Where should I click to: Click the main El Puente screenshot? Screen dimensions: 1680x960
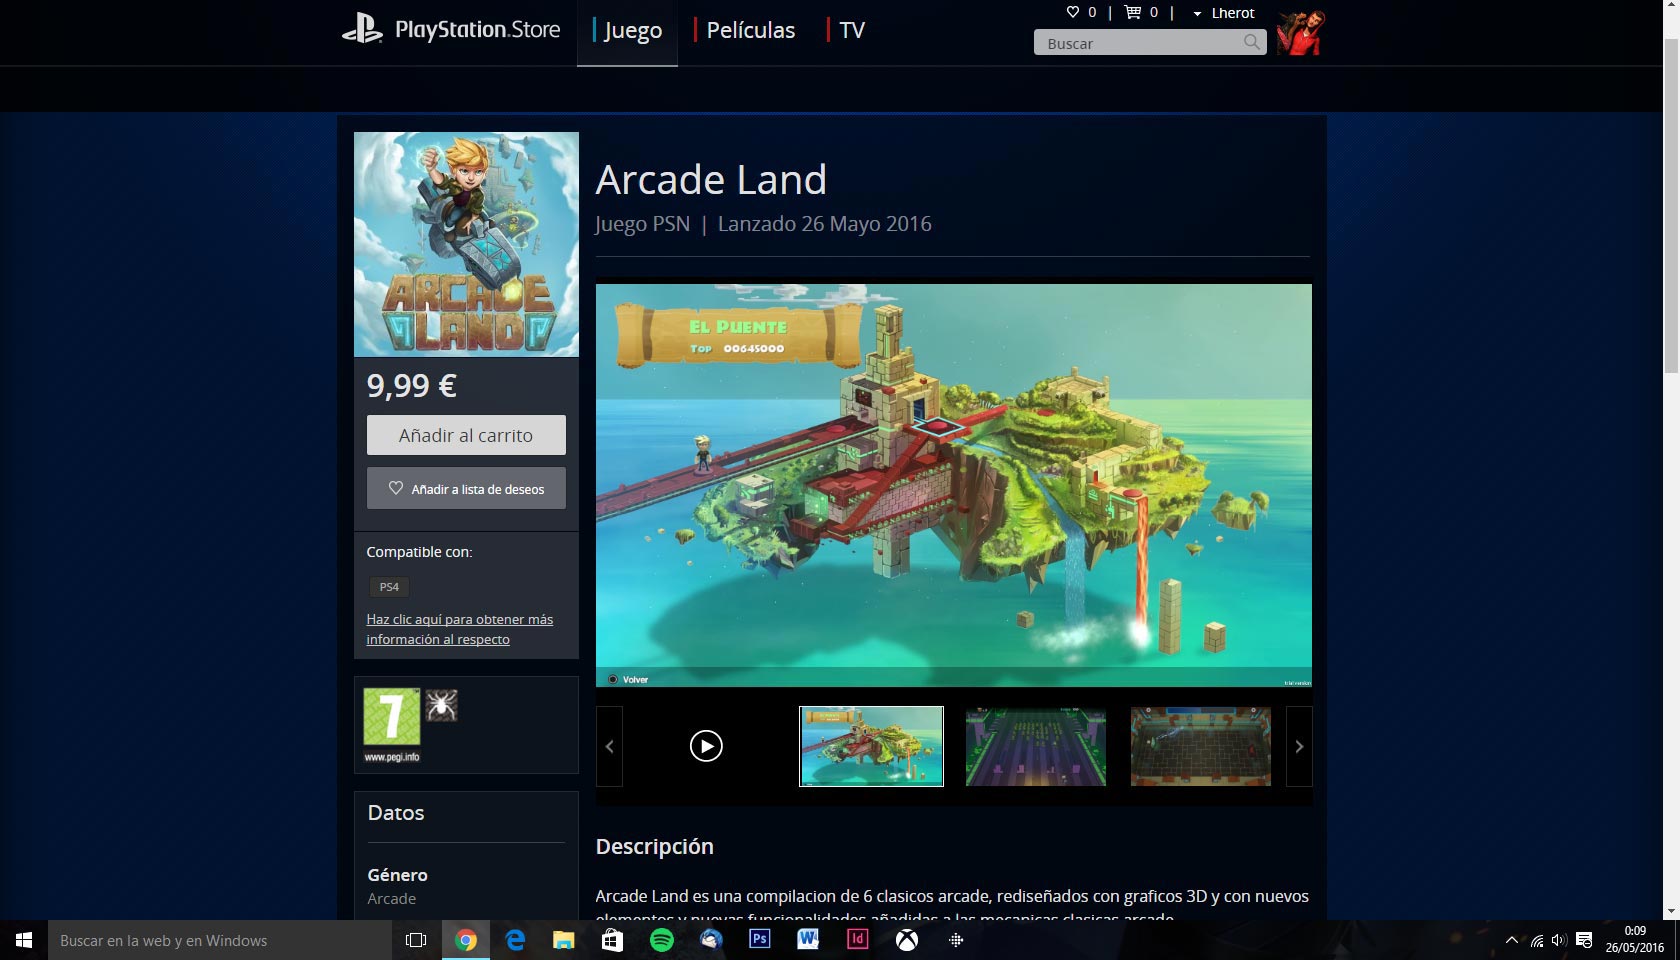(954, 485)
